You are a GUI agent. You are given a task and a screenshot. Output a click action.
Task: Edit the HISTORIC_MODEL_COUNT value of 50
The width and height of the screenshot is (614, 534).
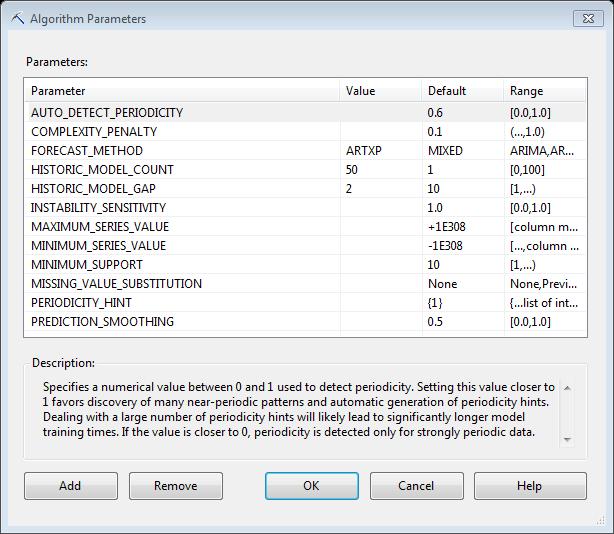pyautogui.click(x=381, y=170)
